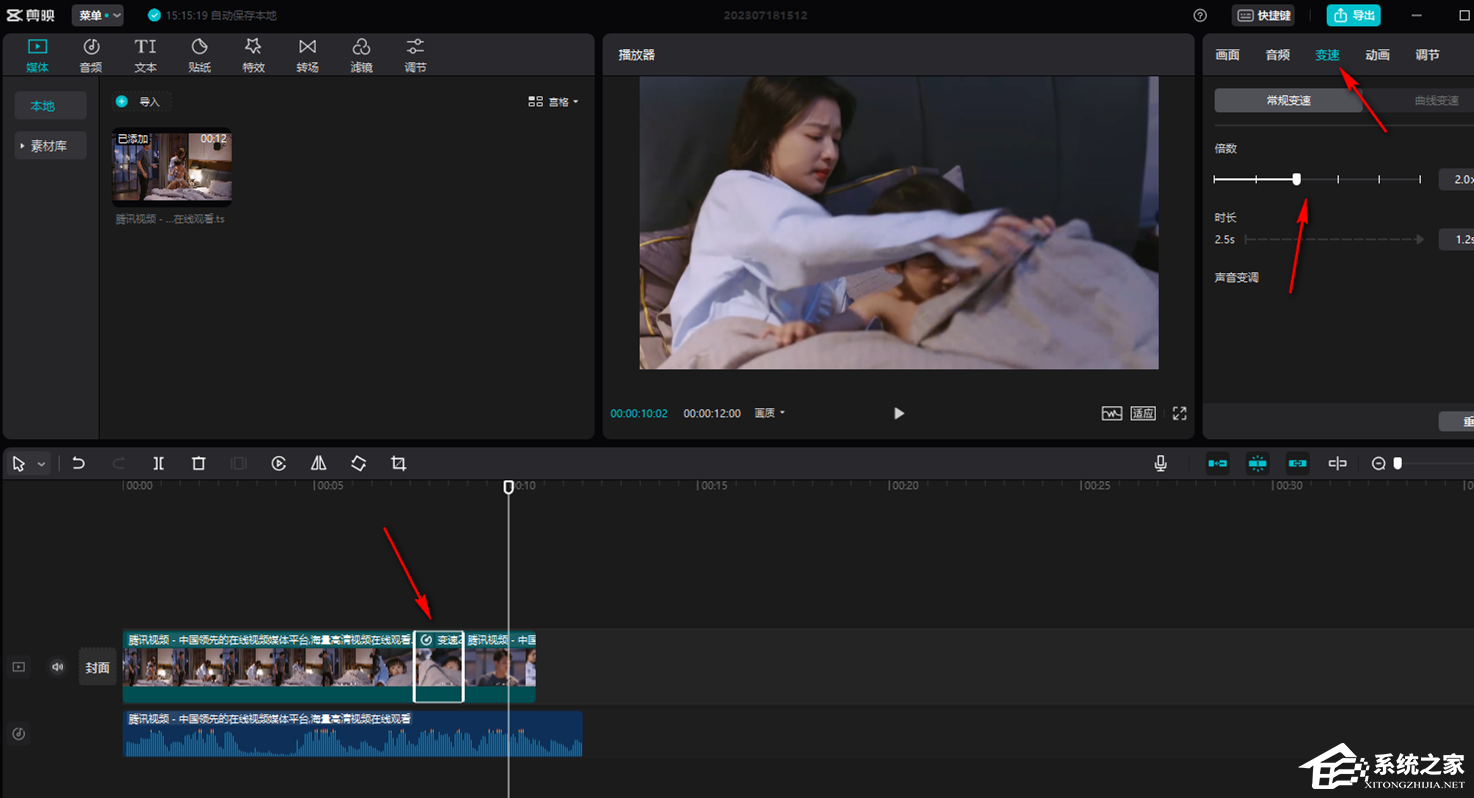Click the plus 导入 import icon
The width and height of the screenshot is (1474, 798).
tap(122, 101)
